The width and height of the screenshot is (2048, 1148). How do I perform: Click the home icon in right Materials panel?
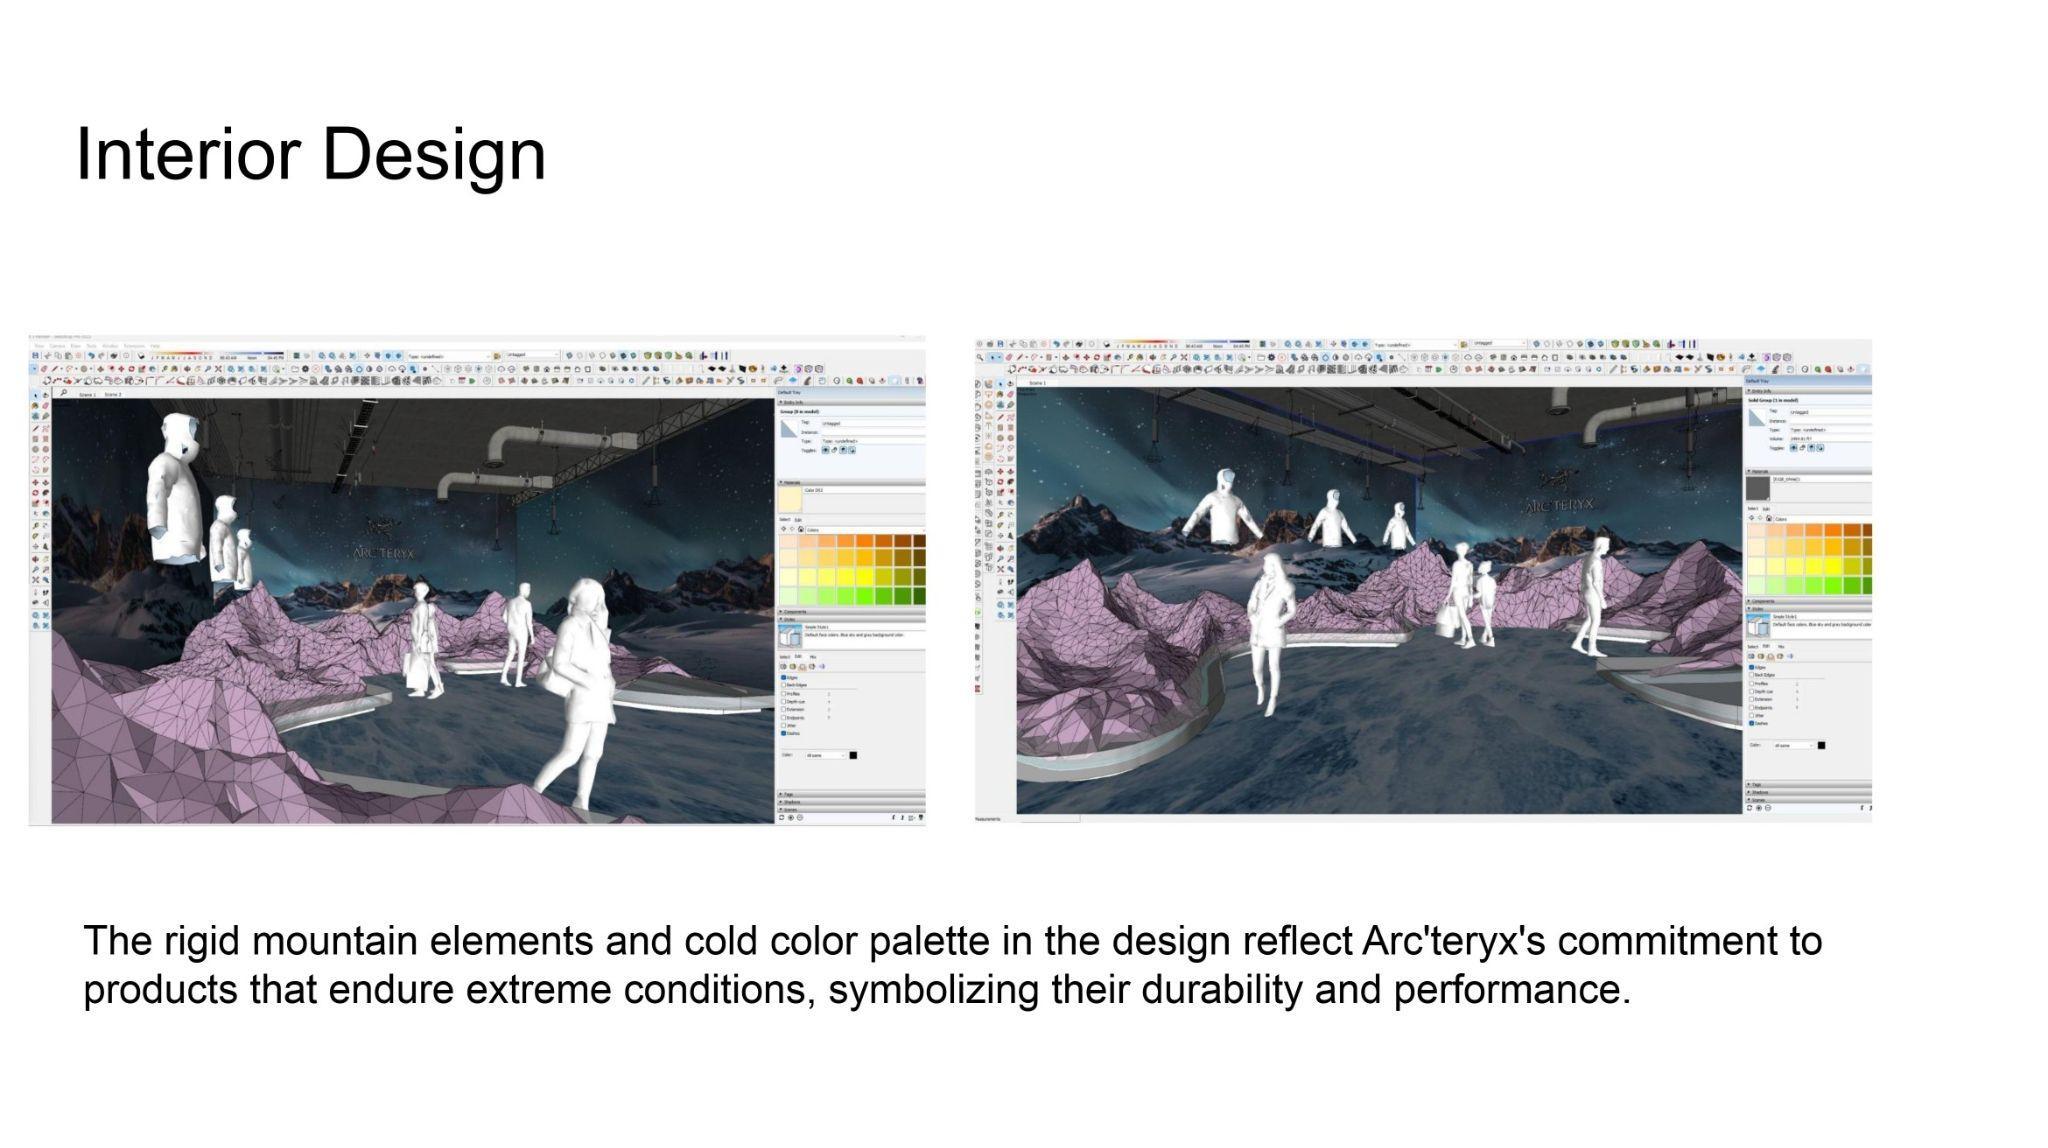(1769, 518)
